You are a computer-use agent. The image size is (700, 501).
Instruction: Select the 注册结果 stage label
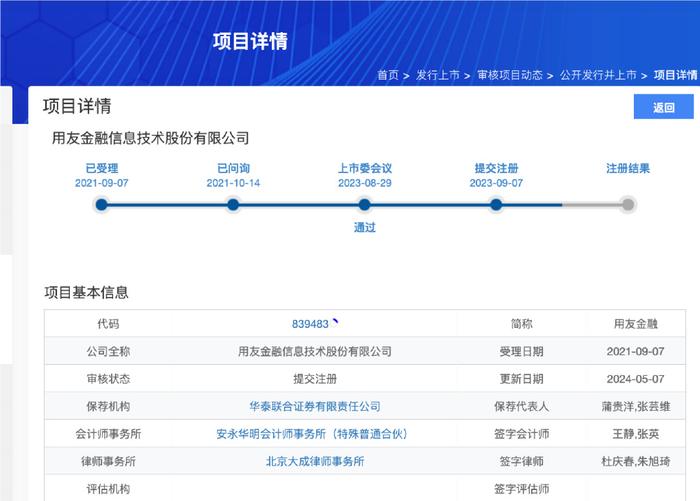pyautogui.click(x=628, y=168)
